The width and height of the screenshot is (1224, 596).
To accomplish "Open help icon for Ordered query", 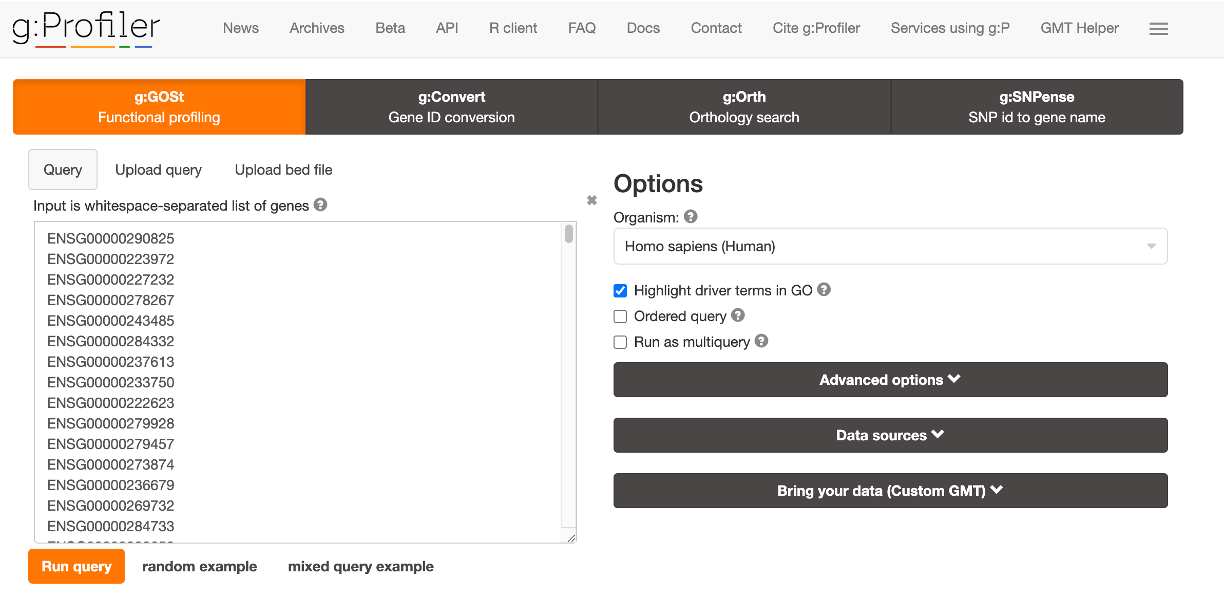I will point(738,315).
